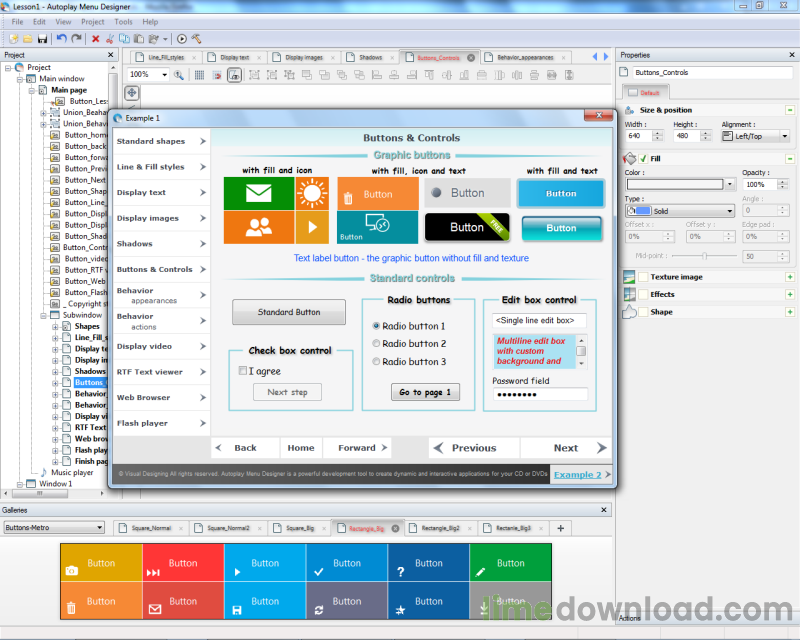
Task: Click the Save icon in main toolbar
Action: pos(42,39)
